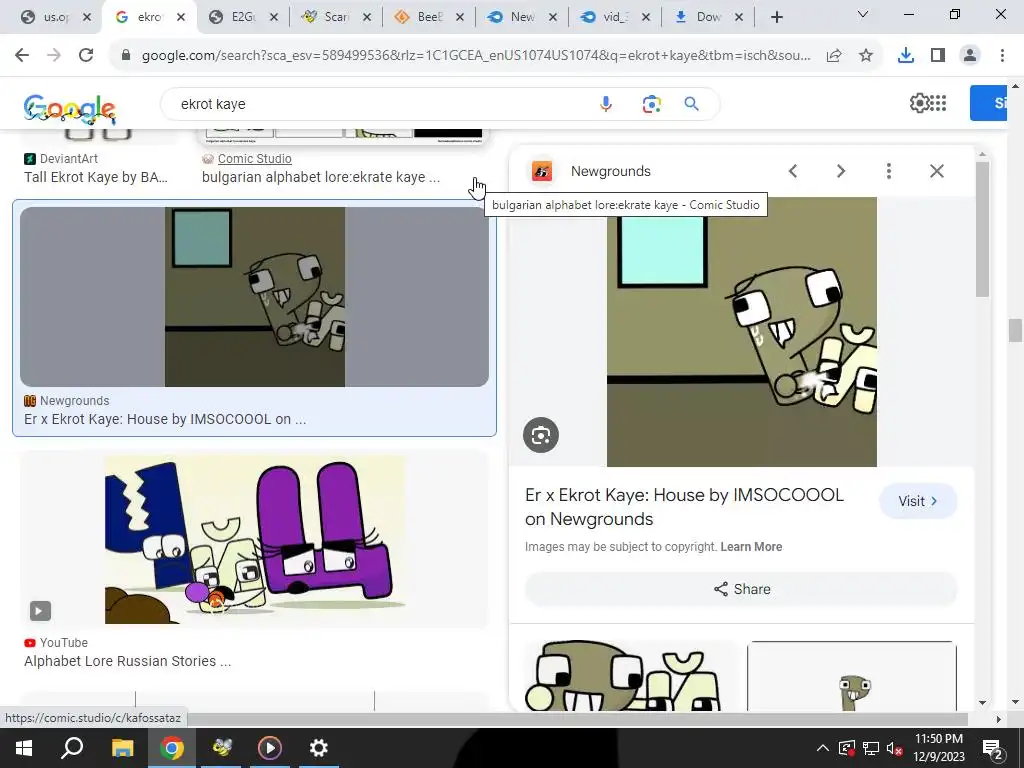The image size is (1024, 768).
Task: Click the Visit button for Newgrounds image
Action: tap(918, 501)
